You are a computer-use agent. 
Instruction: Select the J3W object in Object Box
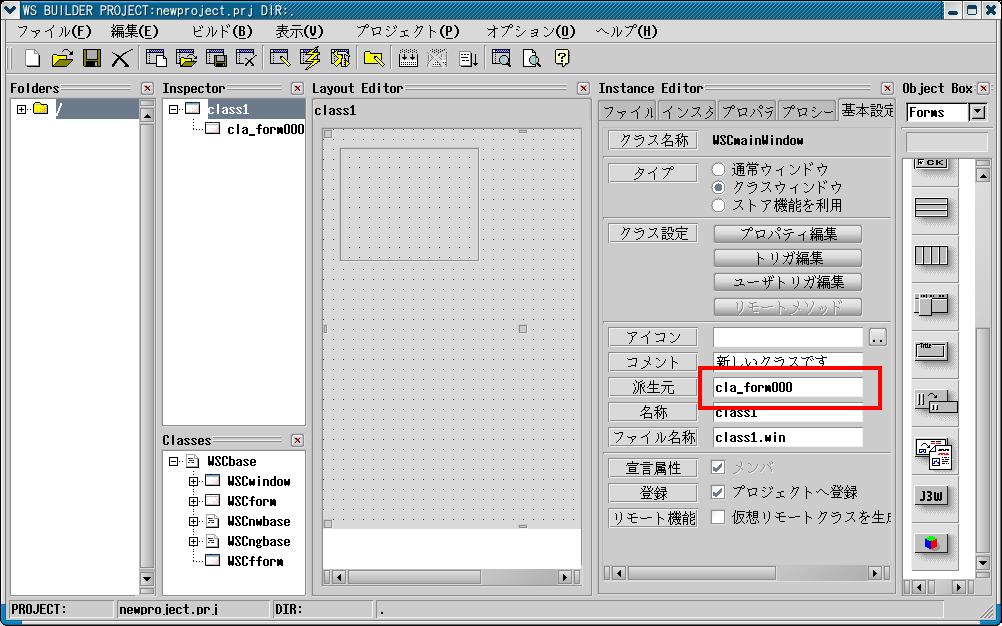[931, 496]
